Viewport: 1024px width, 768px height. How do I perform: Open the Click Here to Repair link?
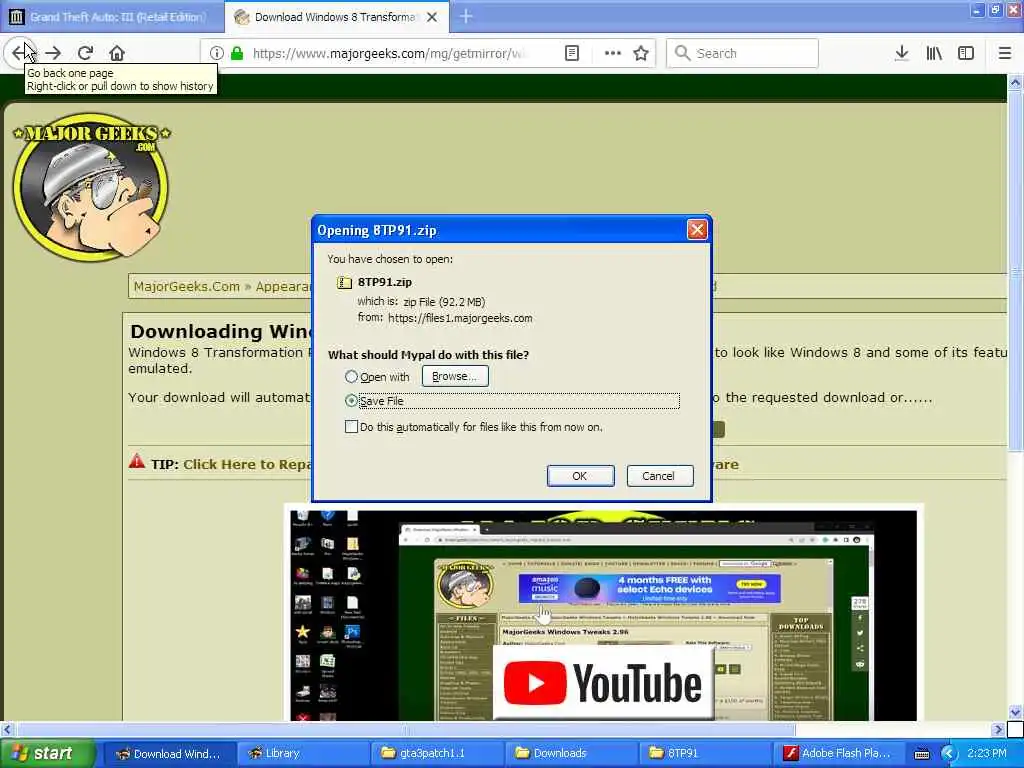[248, 464]
